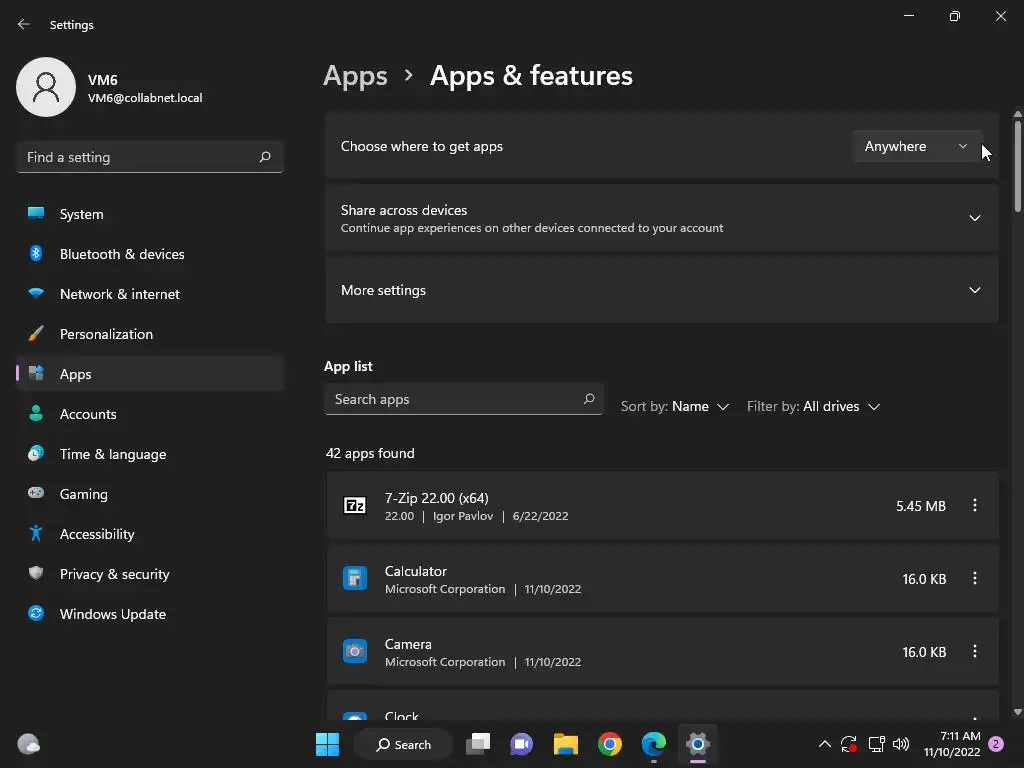Screen dimensions: 1024x768
Task: Open the three-dot menu for Camera
Action: click(x=974, y=652)
